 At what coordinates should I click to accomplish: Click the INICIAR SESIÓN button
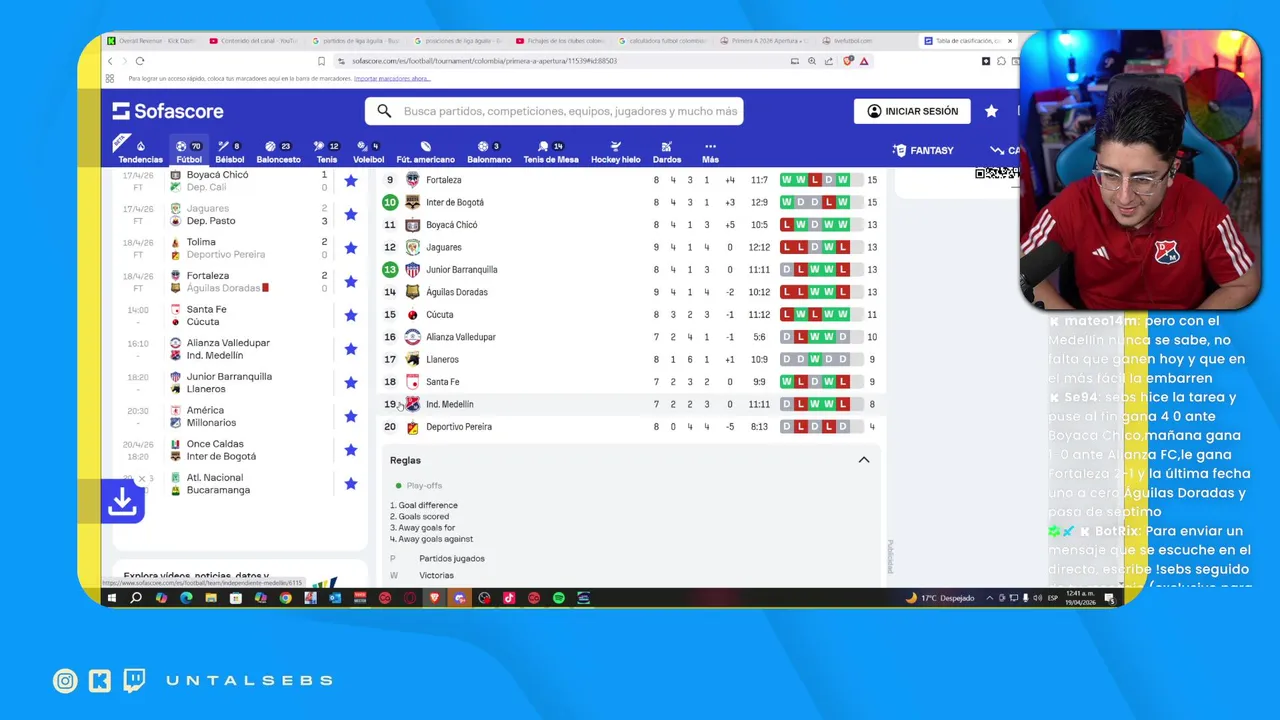pos(912,111)
